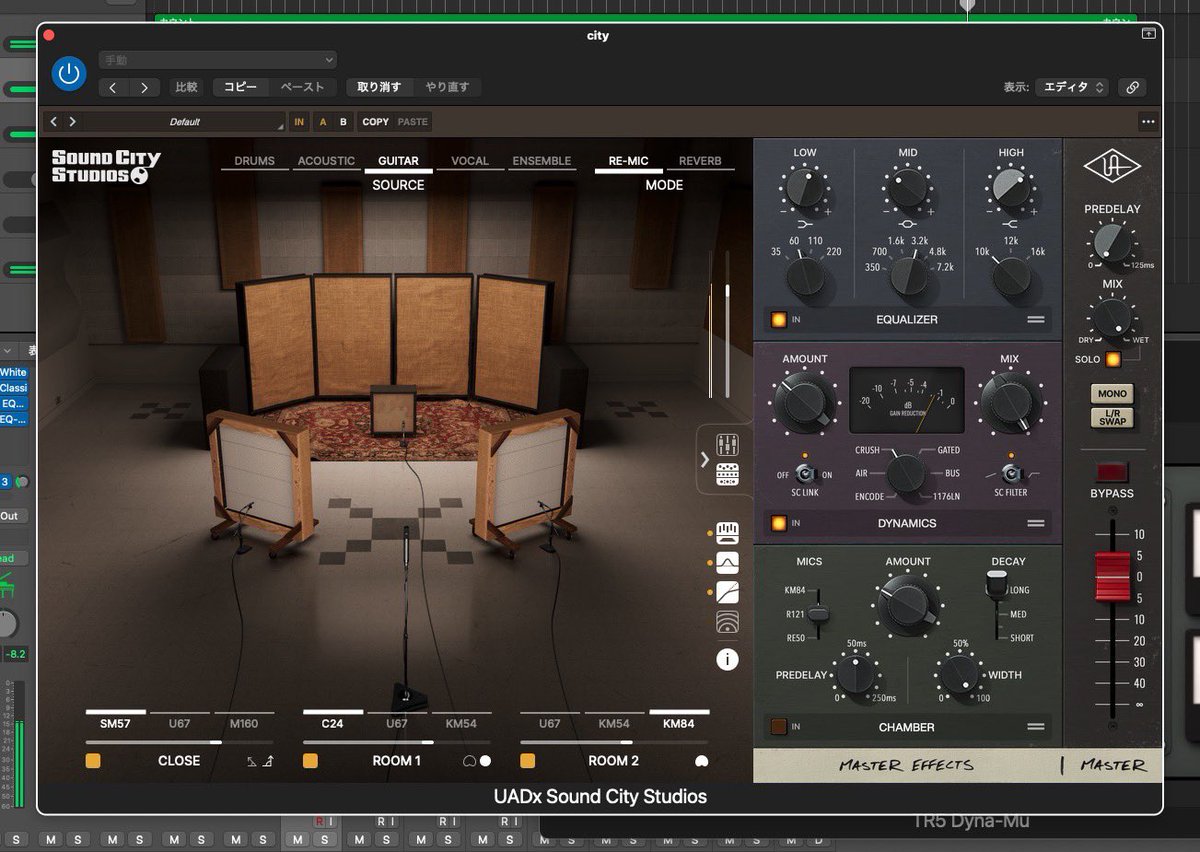Click the 比較 compare button
The height and width of the screenshot is (852, 1200).
click(x=186, y=87)
